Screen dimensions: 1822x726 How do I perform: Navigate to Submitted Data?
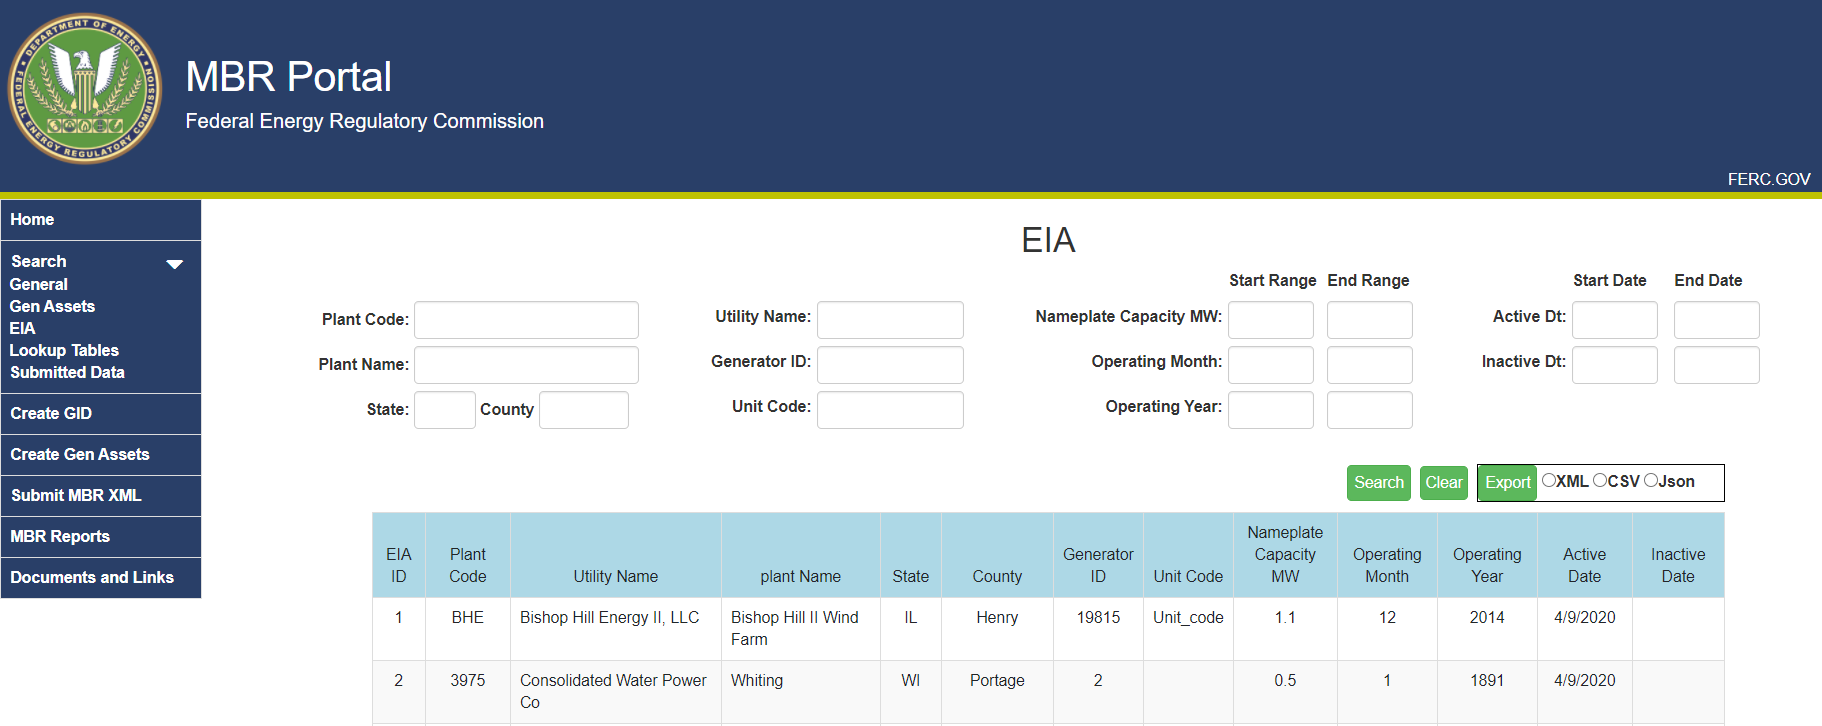coord(67,373)
